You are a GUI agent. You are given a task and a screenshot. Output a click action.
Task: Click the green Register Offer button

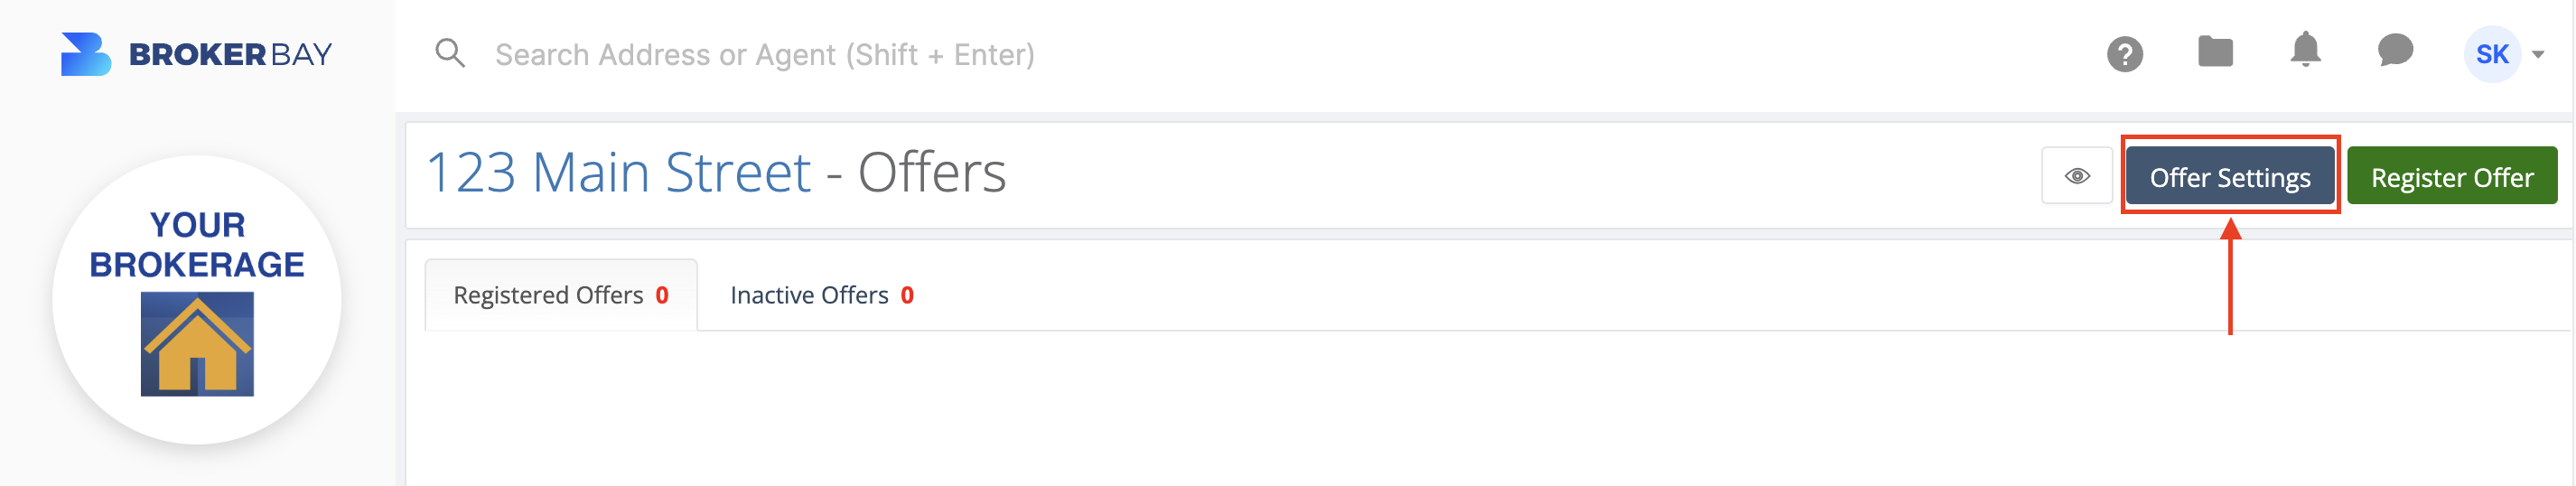click(2451, 177)
